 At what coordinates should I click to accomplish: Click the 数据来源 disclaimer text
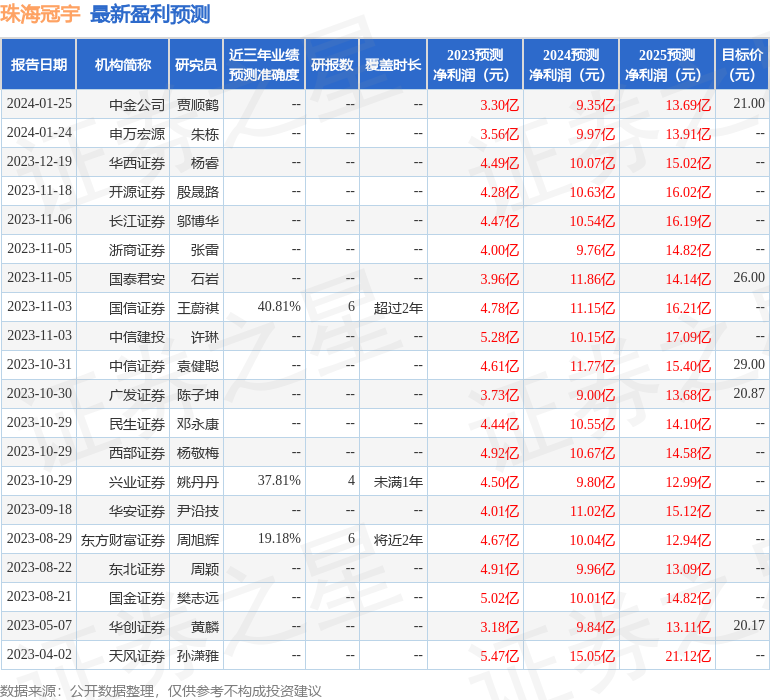pos(161,691)
